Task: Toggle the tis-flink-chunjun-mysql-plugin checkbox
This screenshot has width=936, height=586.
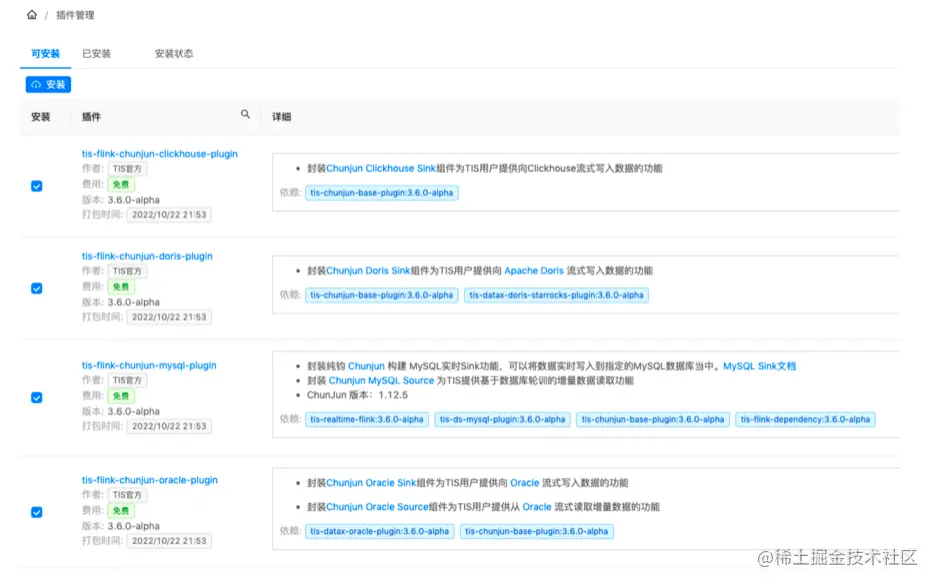Action: tap(37, 397)
